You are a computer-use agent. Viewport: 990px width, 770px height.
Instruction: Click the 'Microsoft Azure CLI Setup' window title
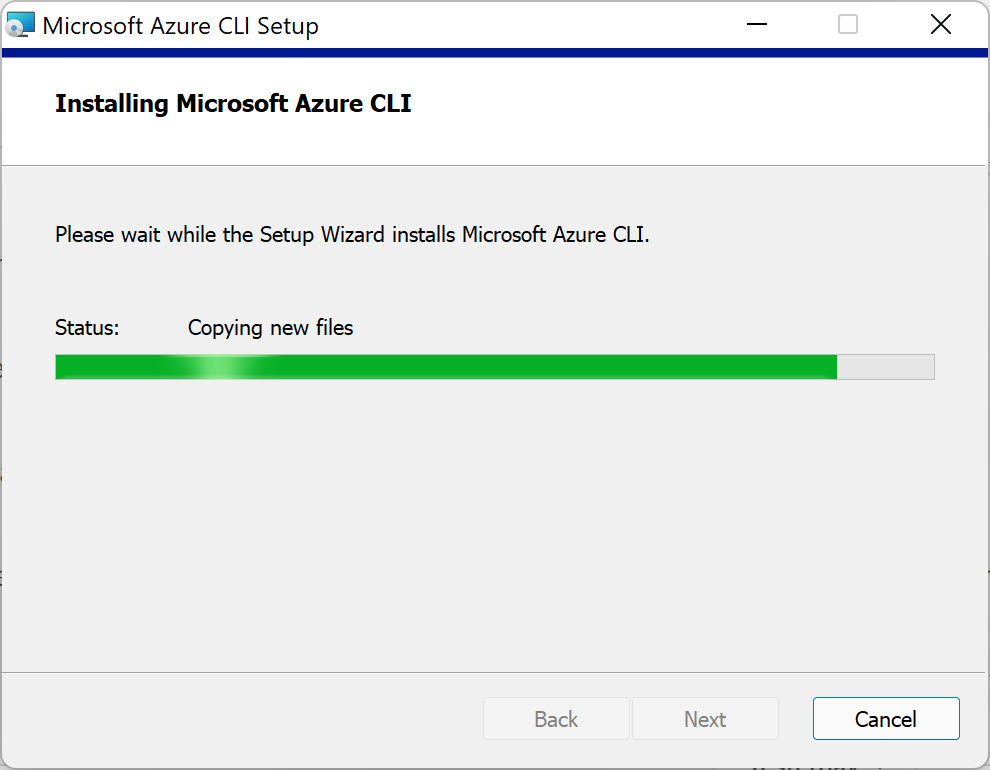coord(181,26)
